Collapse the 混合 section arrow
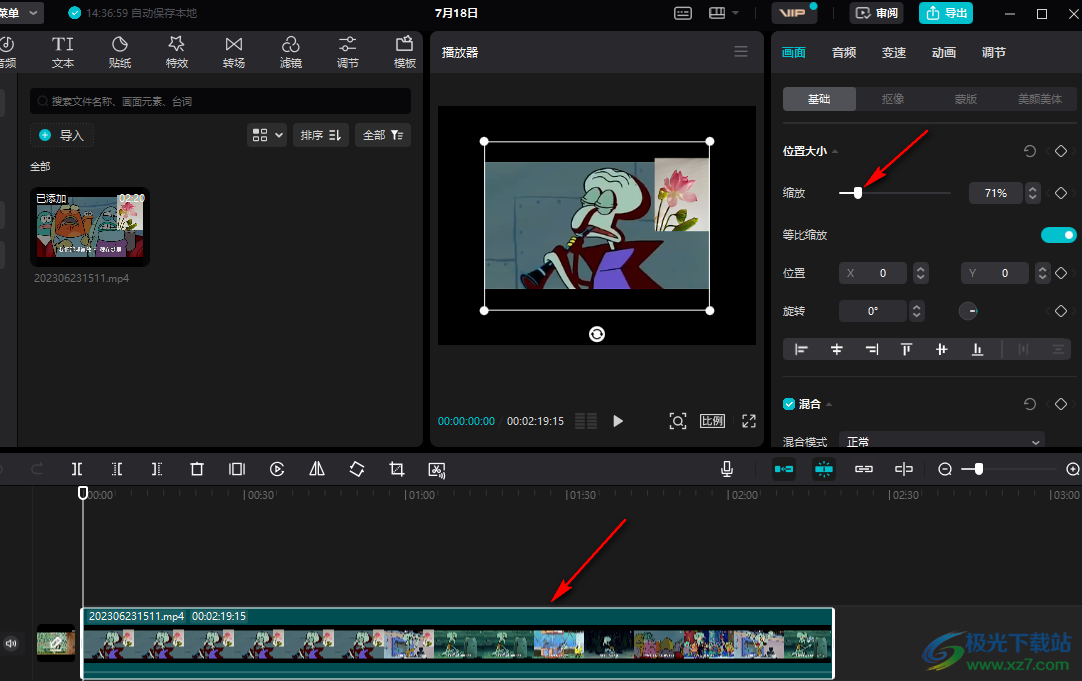This screenshot has width=1082, height=681. [x=829, y=404]
